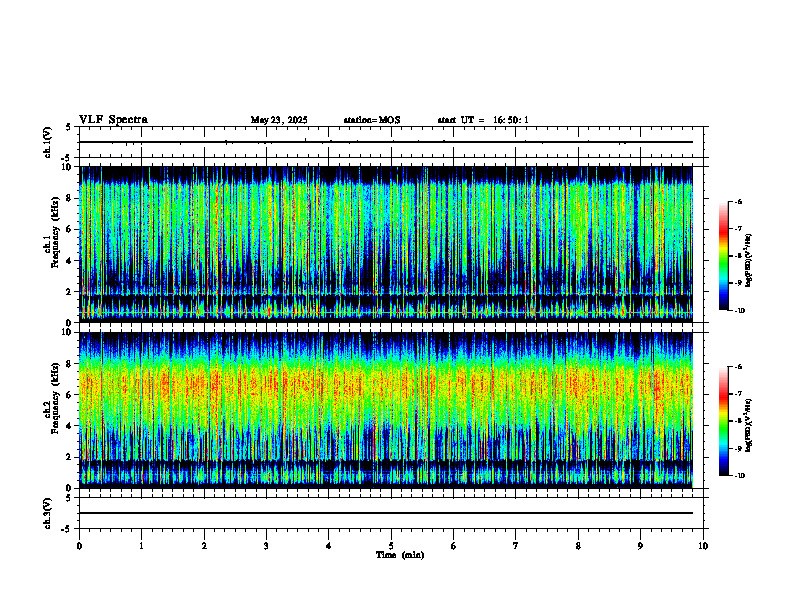This screenshot has width=792, height=612.
Task: Click the "start UT = 16:50: 1" text
Action: pyautogui.click(x=483, y=120)
